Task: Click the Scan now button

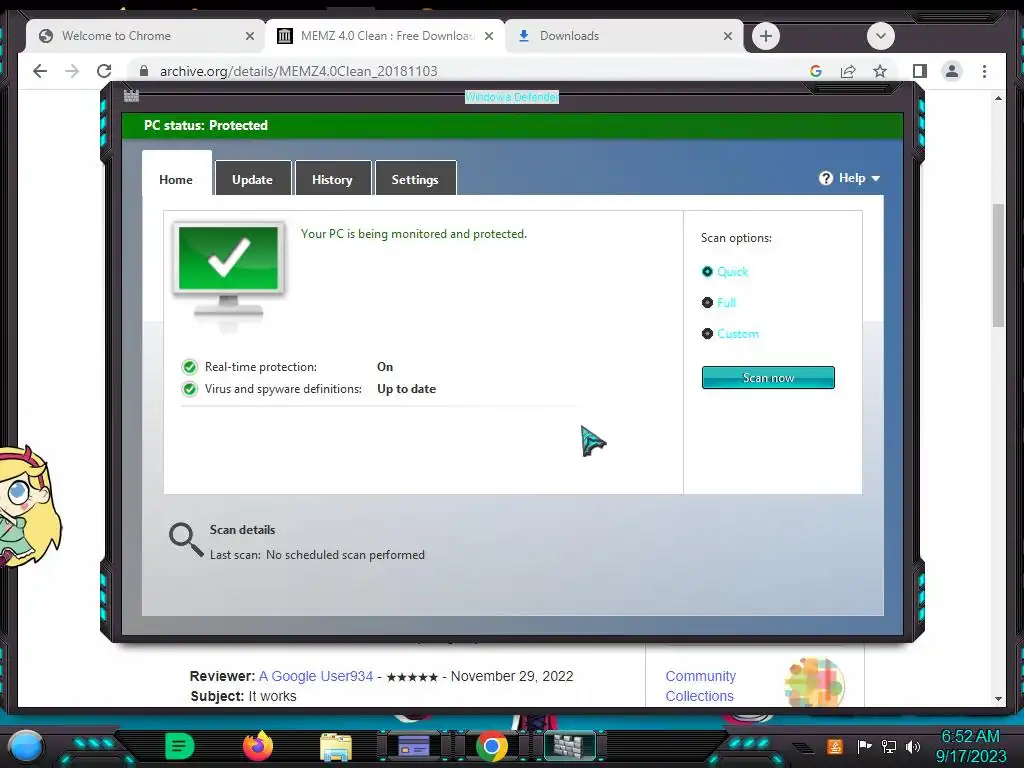Action: 768,377
